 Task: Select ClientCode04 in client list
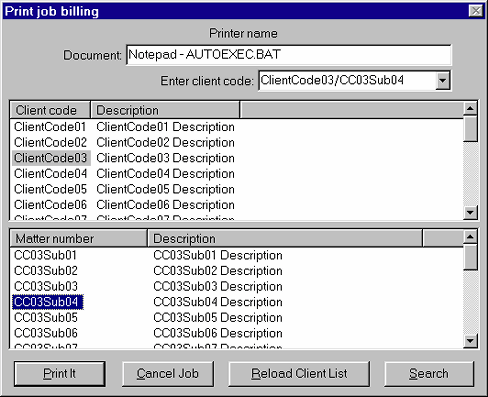50,174
